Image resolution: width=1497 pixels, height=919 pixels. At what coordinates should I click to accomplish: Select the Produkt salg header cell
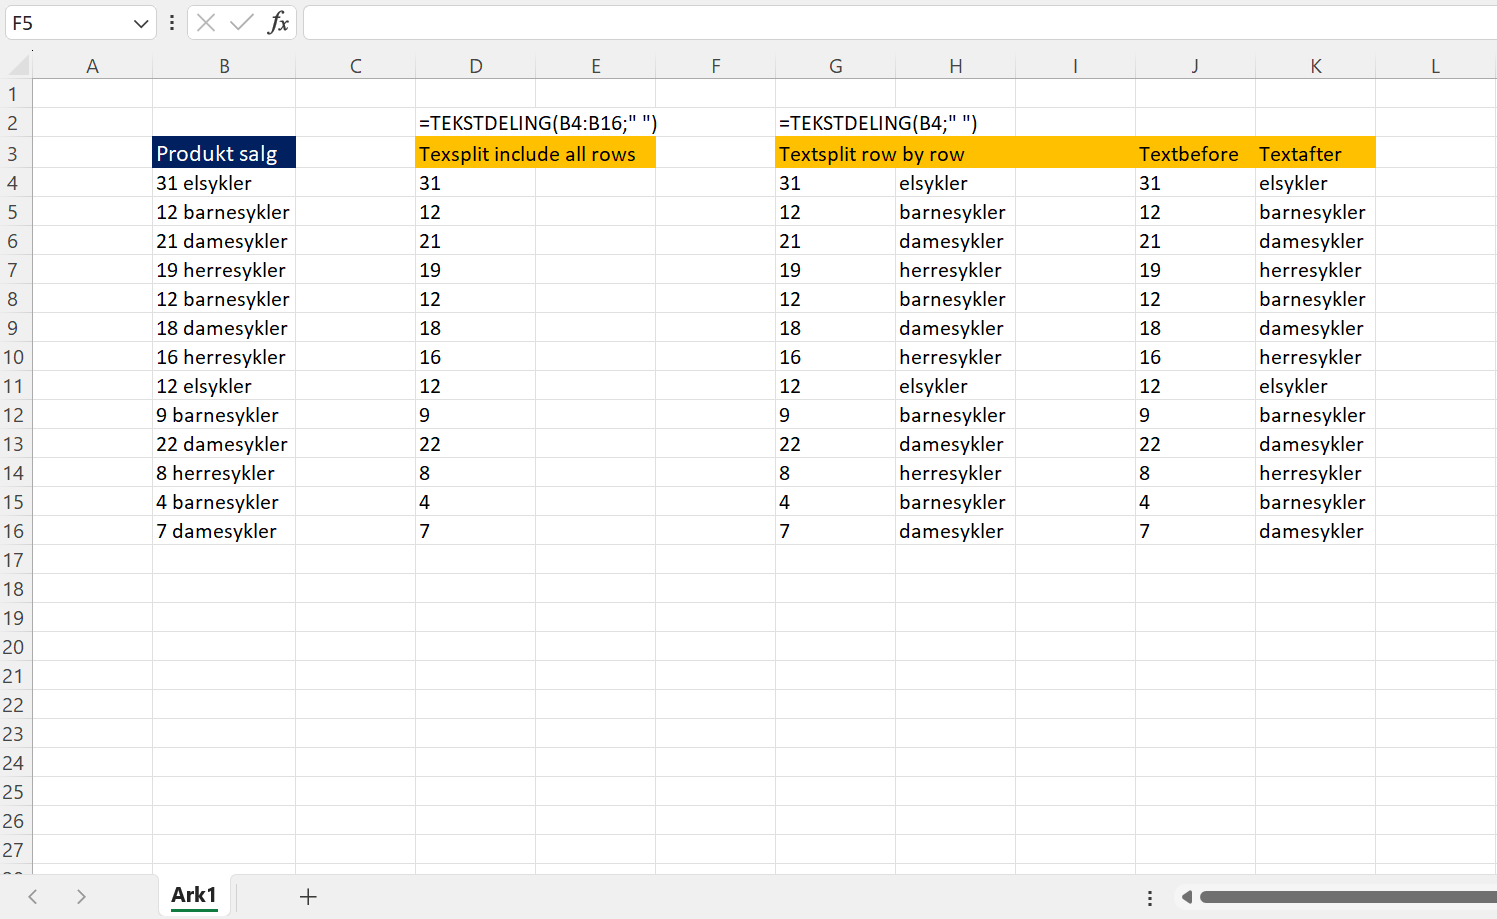(x=223, y=153)
